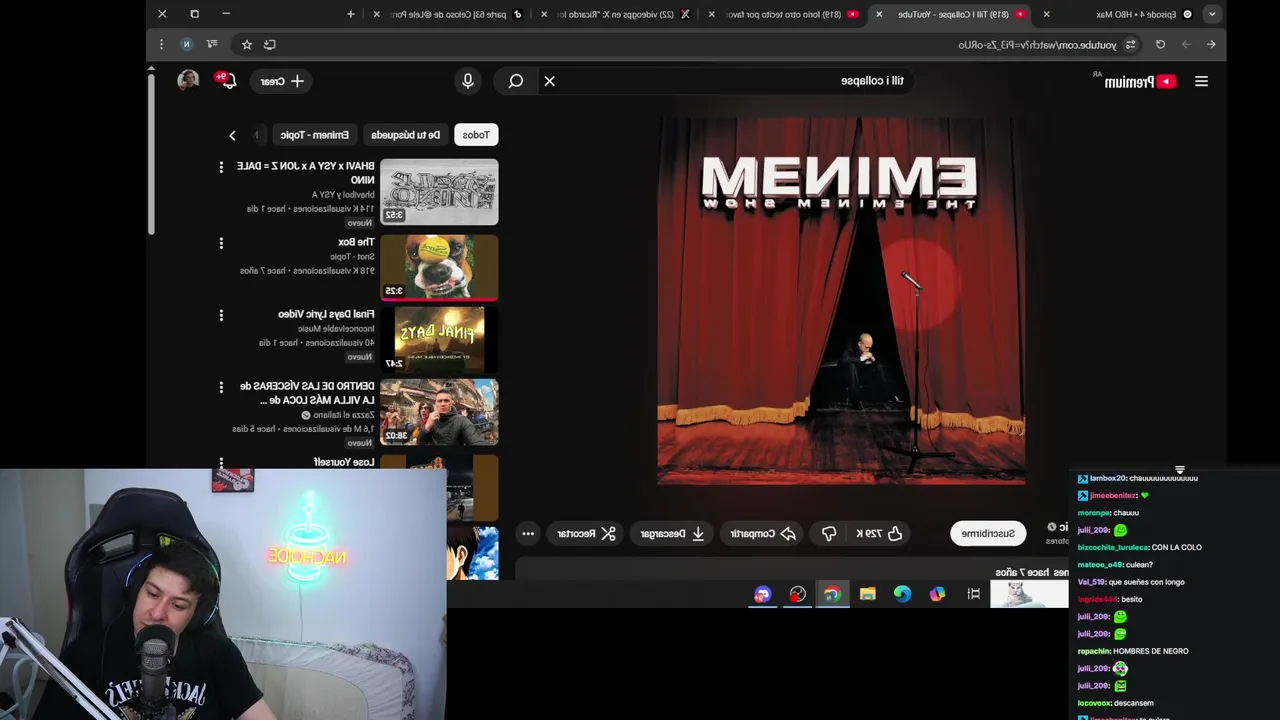The width and height of the screenshot is (1280, 720).
Task: Show more filter chips with the chevron
Action: (x=232, y=135)
